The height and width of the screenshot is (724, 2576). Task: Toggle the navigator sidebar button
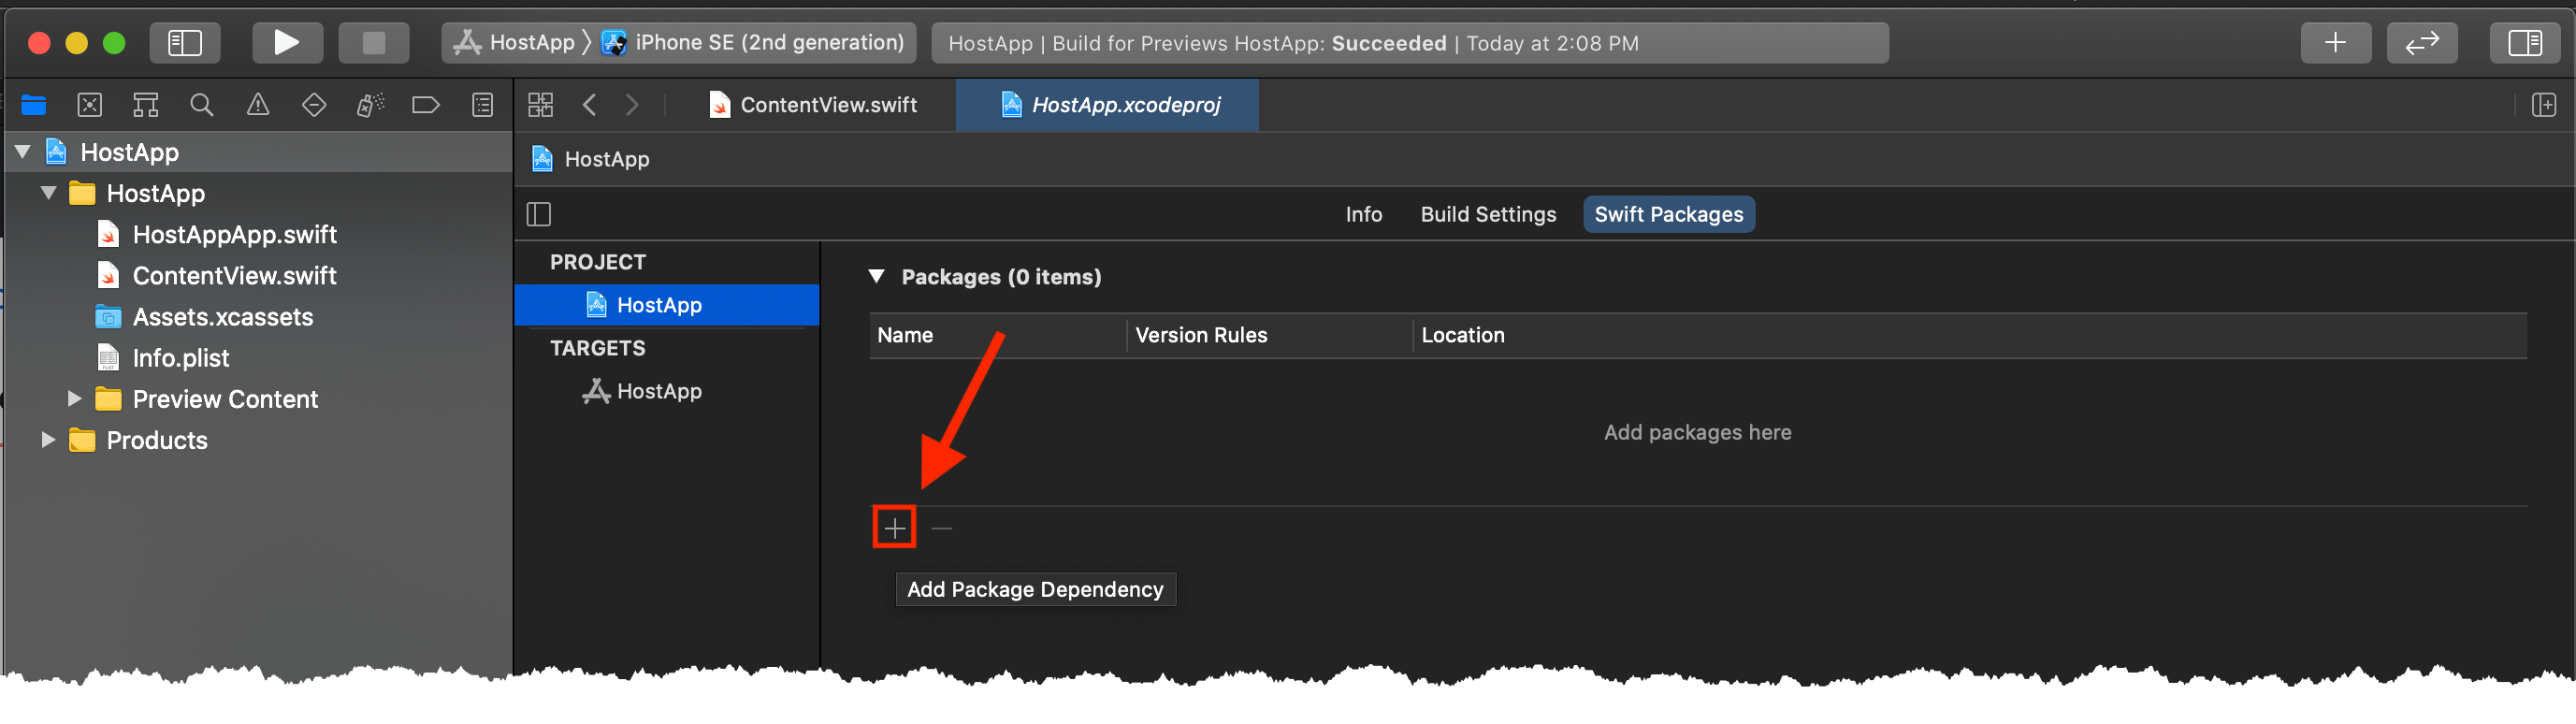(185, 43)
